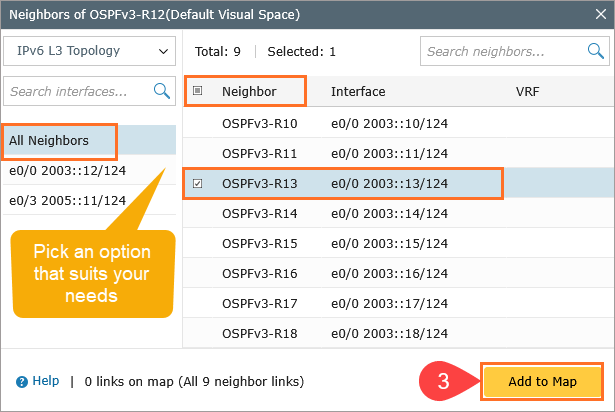Select the OSPFv3-R14 neighbor row
Screen dimensions: 615x412
[259, 214]
